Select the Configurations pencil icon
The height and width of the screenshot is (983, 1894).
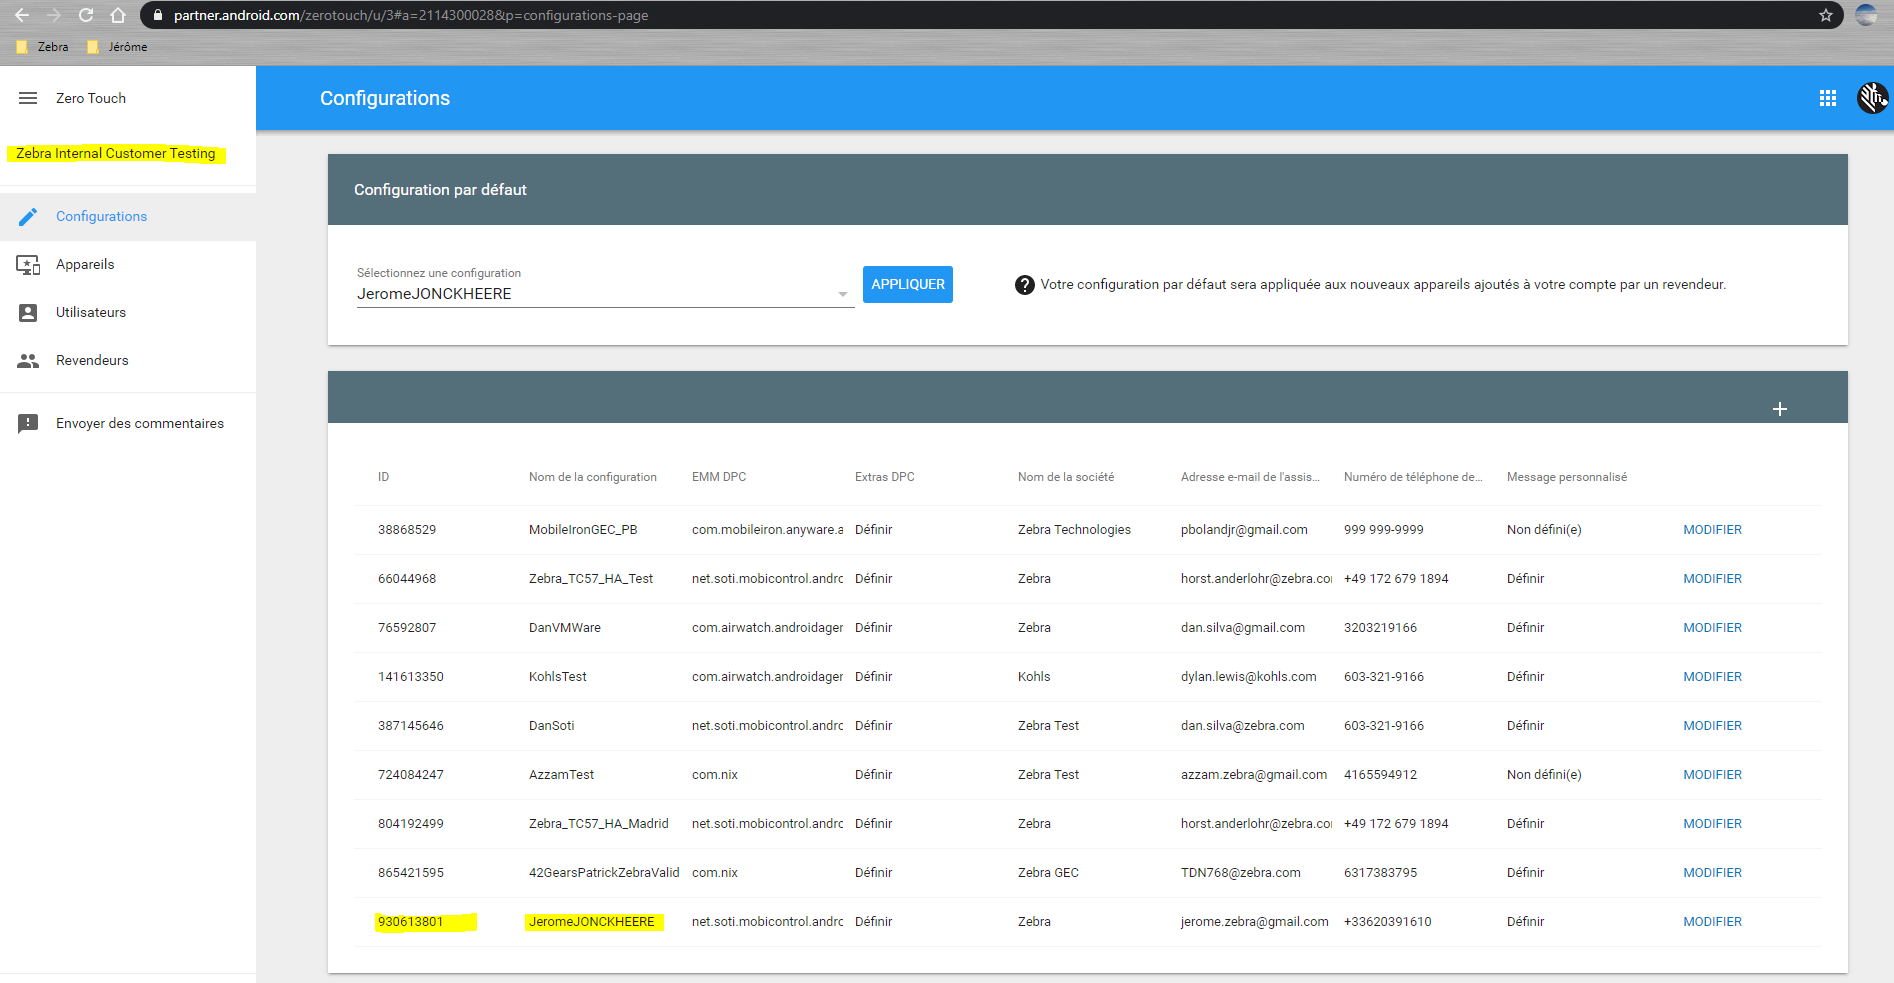coord(29,216)
